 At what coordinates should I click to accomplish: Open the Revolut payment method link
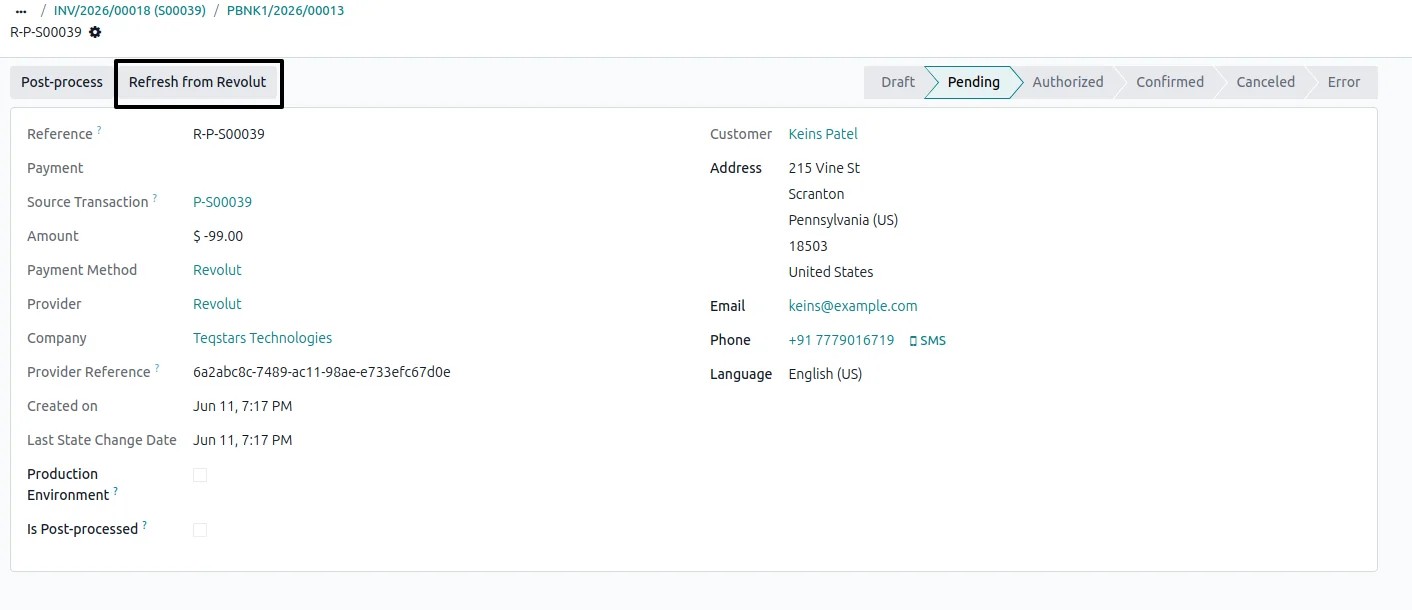(217, 270)
